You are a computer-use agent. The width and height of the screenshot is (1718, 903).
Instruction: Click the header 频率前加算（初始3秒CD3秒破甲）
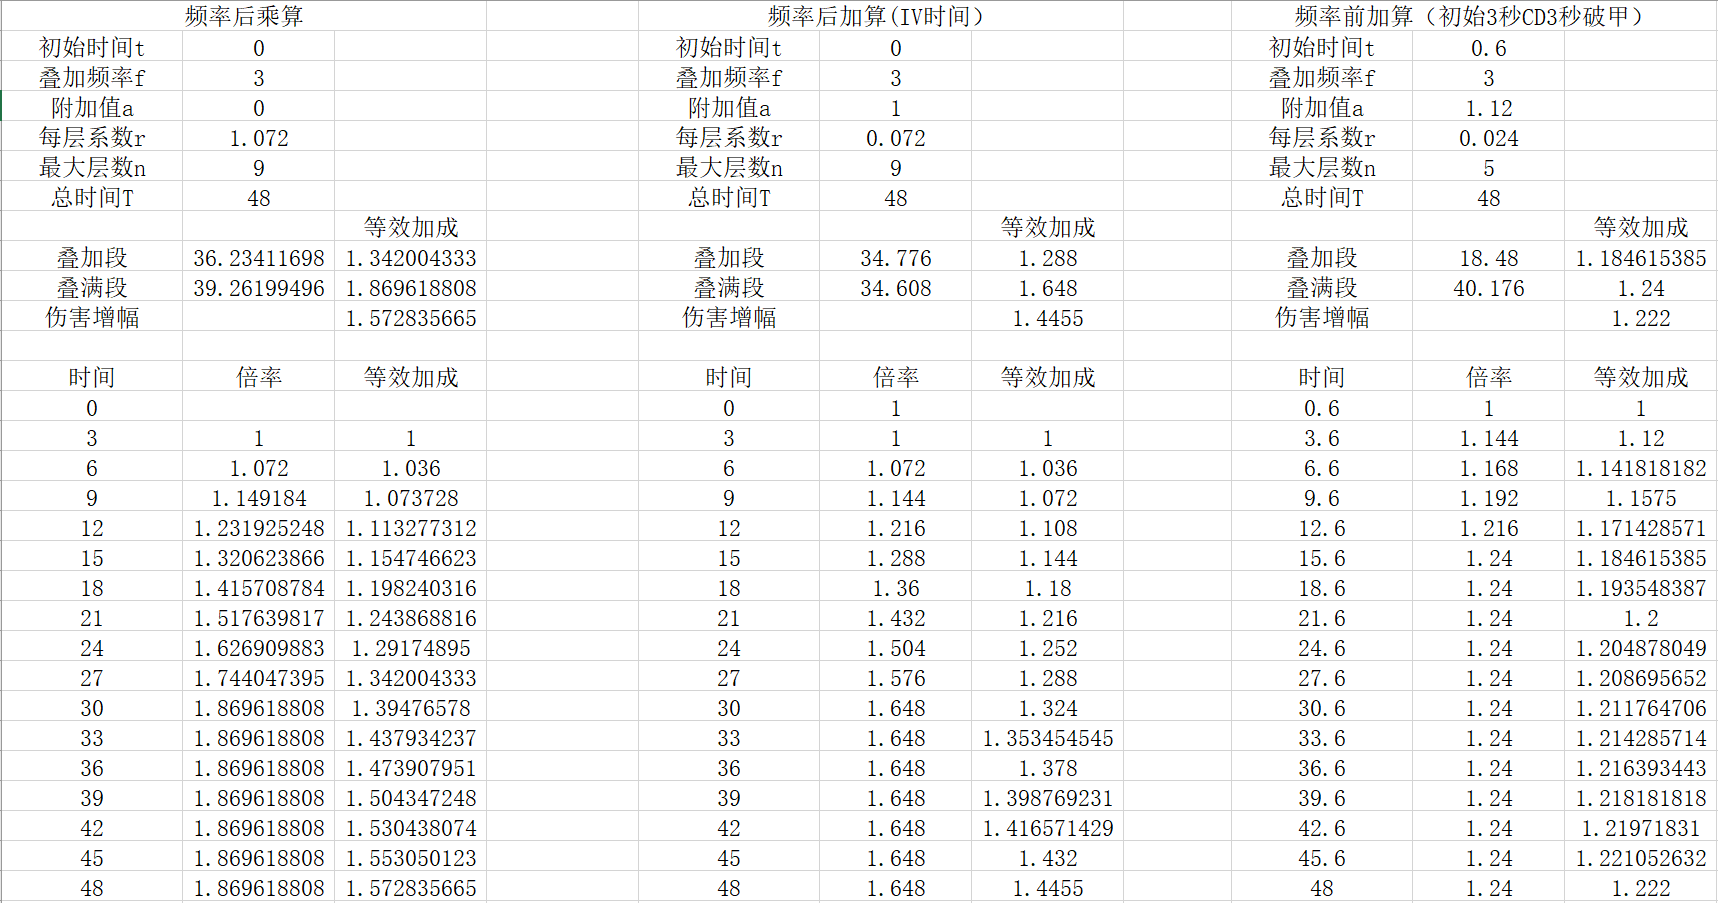pyautogui.click(x=1469, y=16)
